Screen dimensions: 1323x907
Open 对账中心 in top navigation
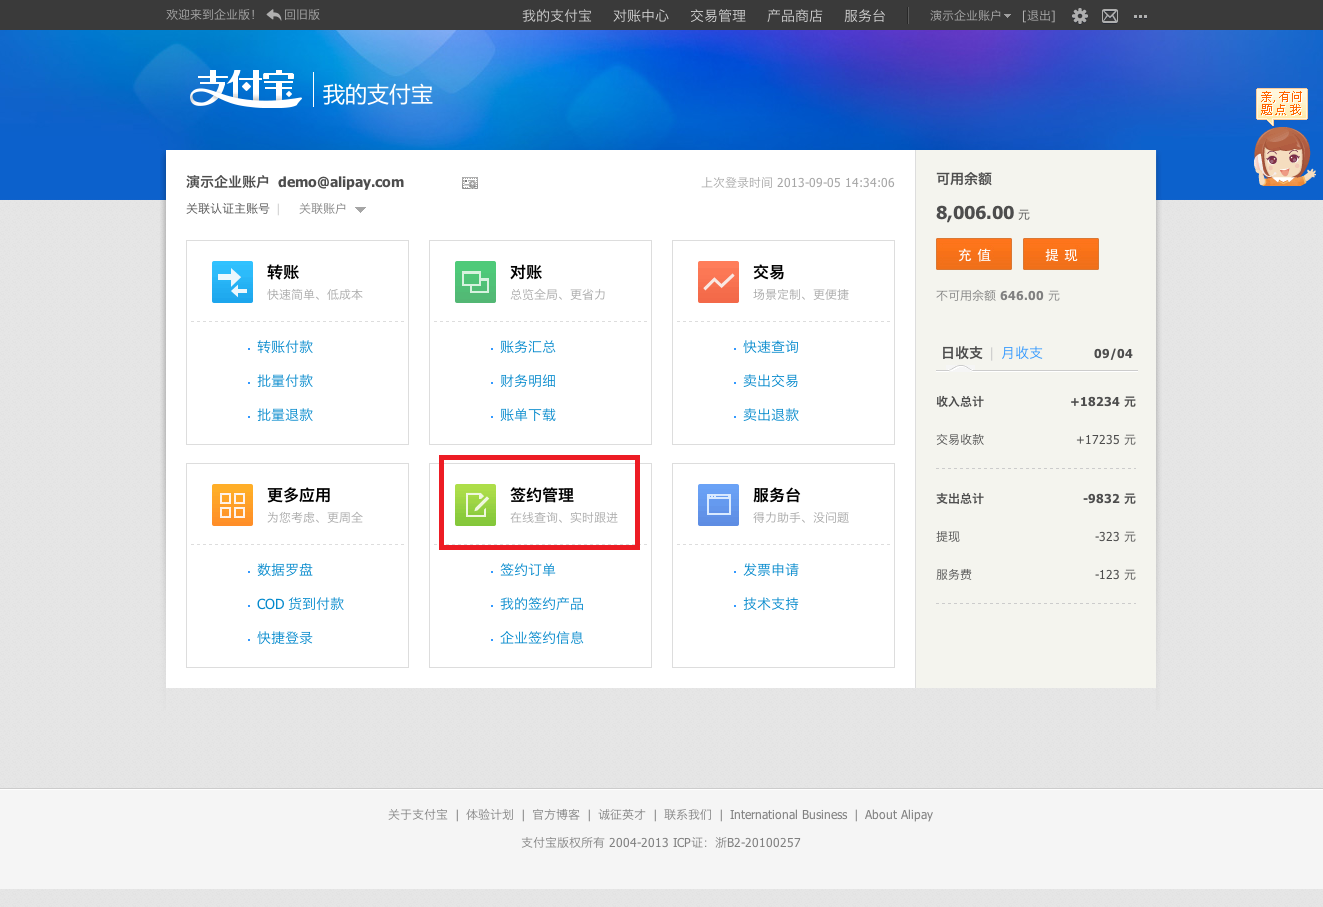click(641, 16)
